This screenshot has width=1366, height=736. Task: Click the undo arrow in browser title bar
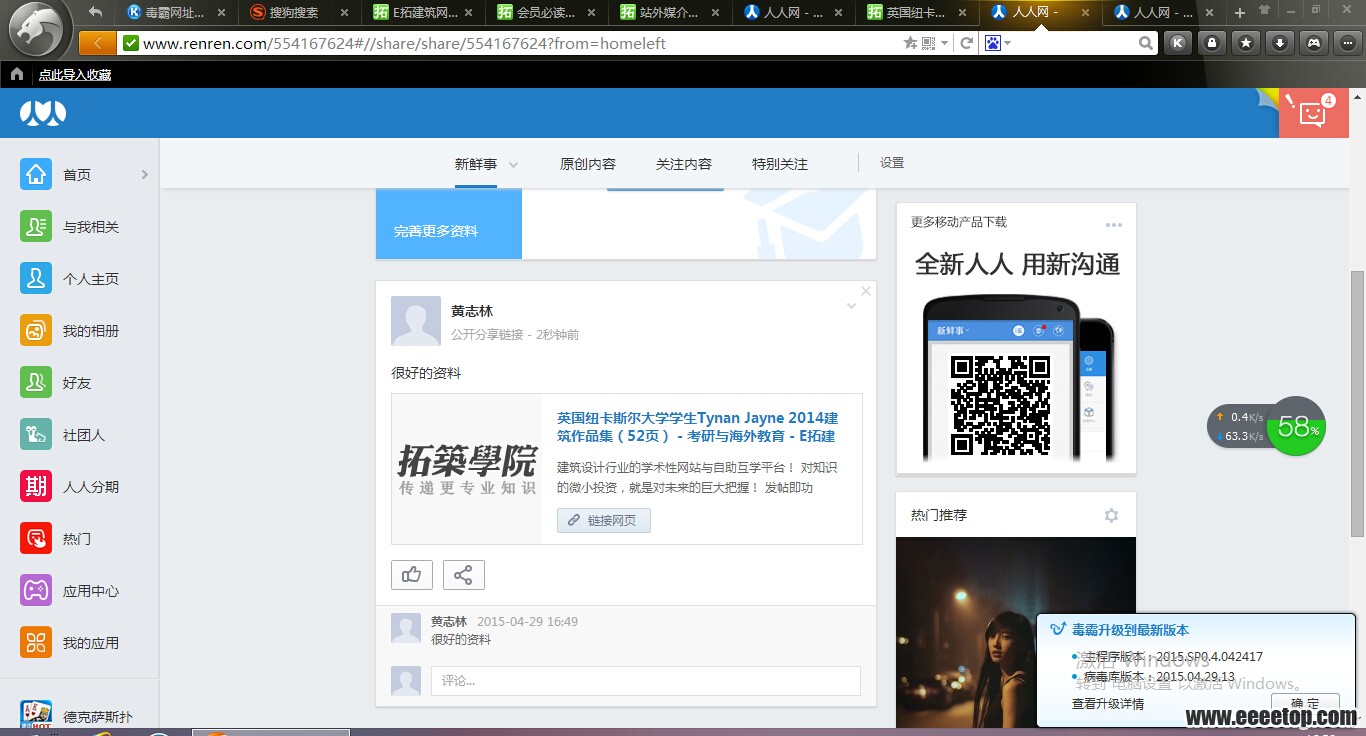pyautogui.click(x=95, y=12)
